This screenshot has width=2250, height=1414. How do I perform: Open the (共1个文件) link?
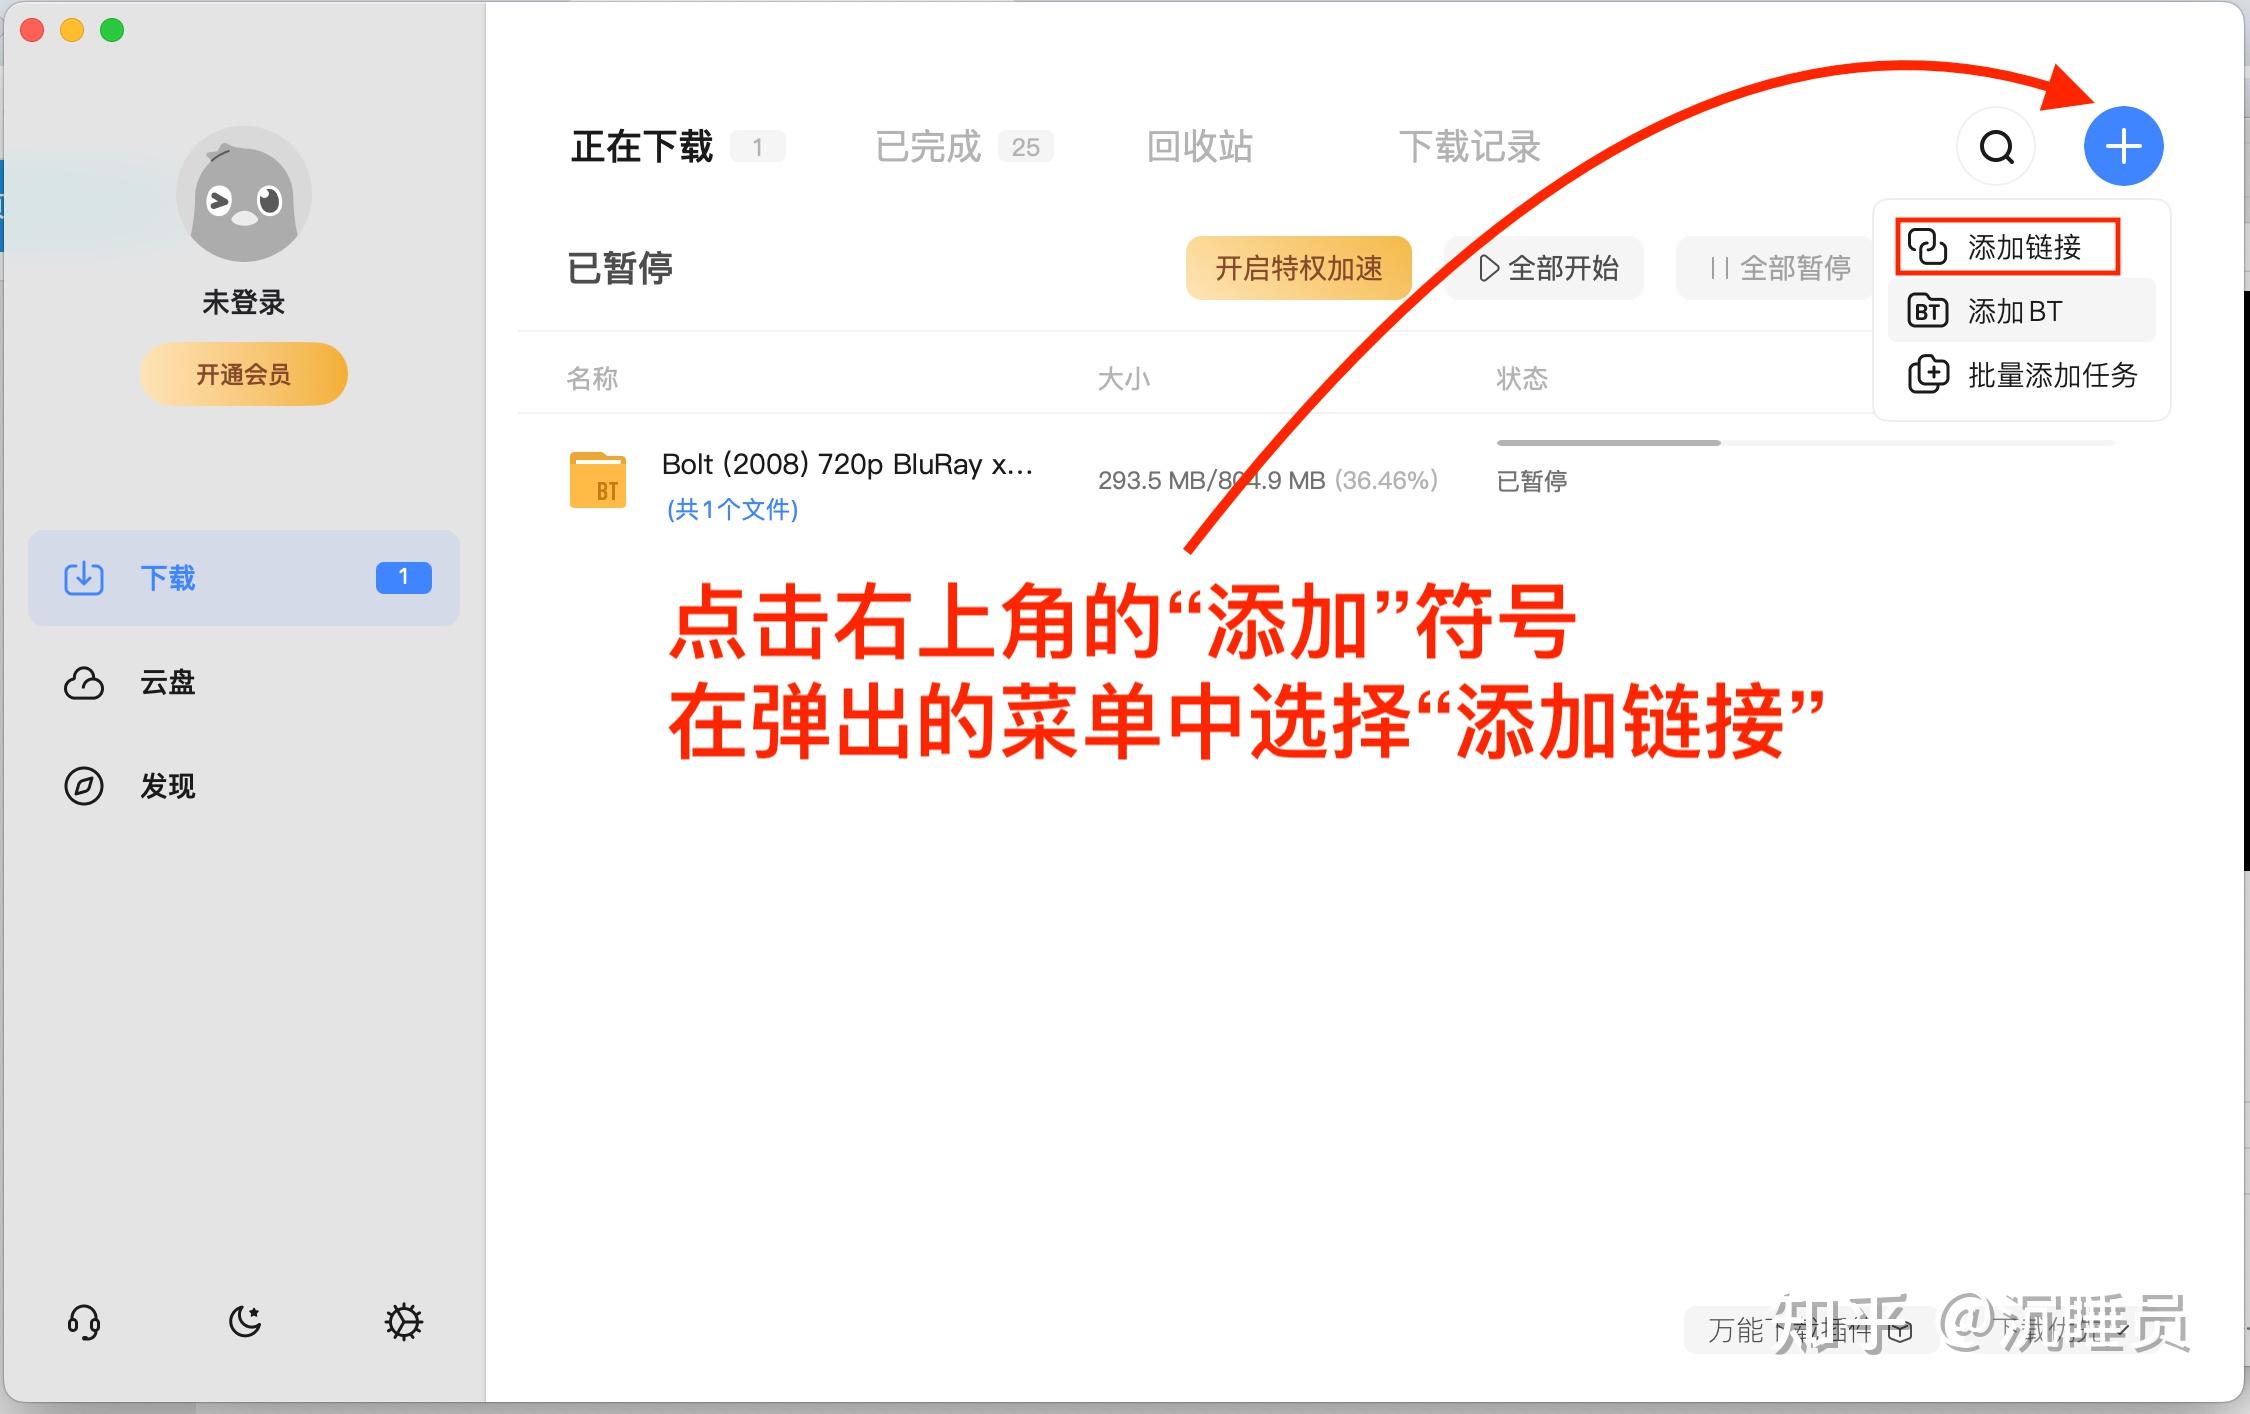click(732, 510)
